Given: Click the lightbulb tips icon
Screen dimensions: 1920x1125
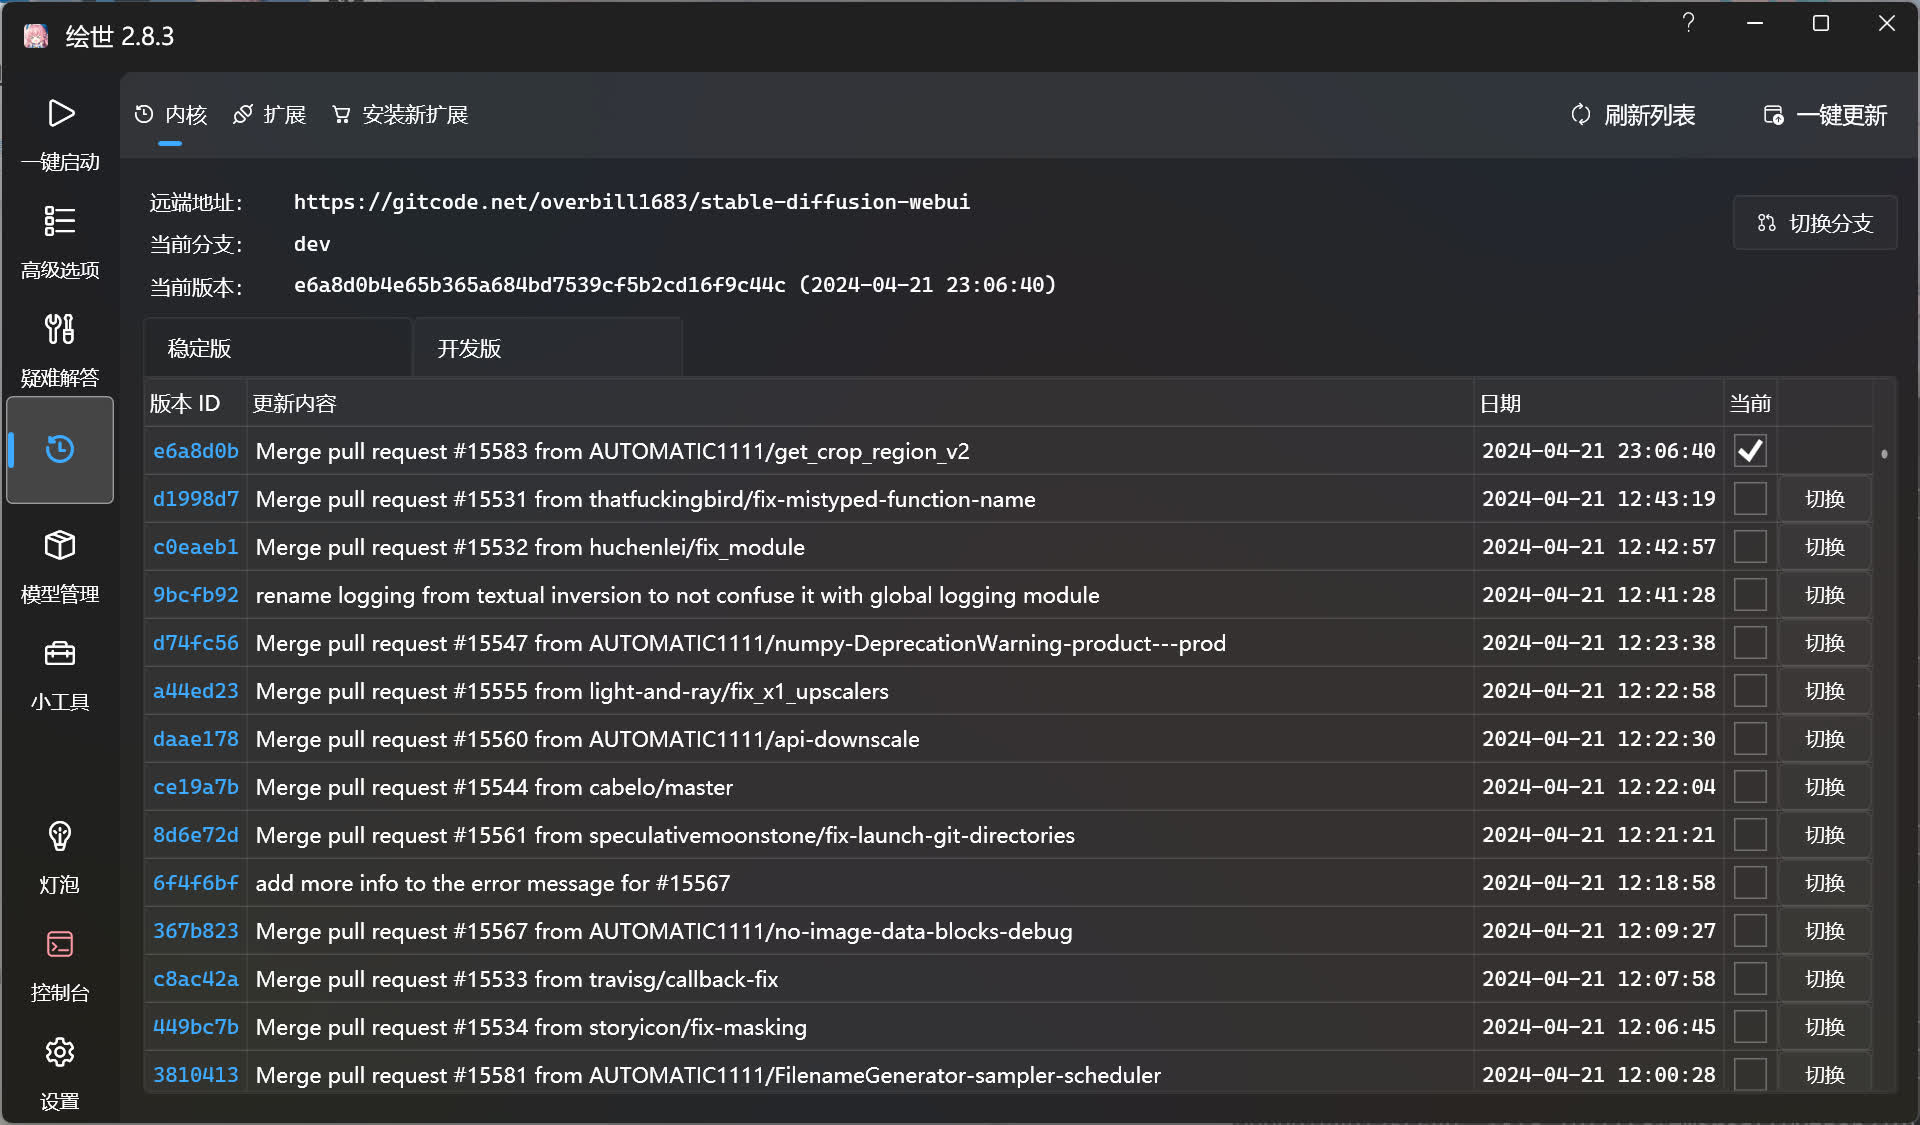Looking at the screenshot, I should pos(60,836).
